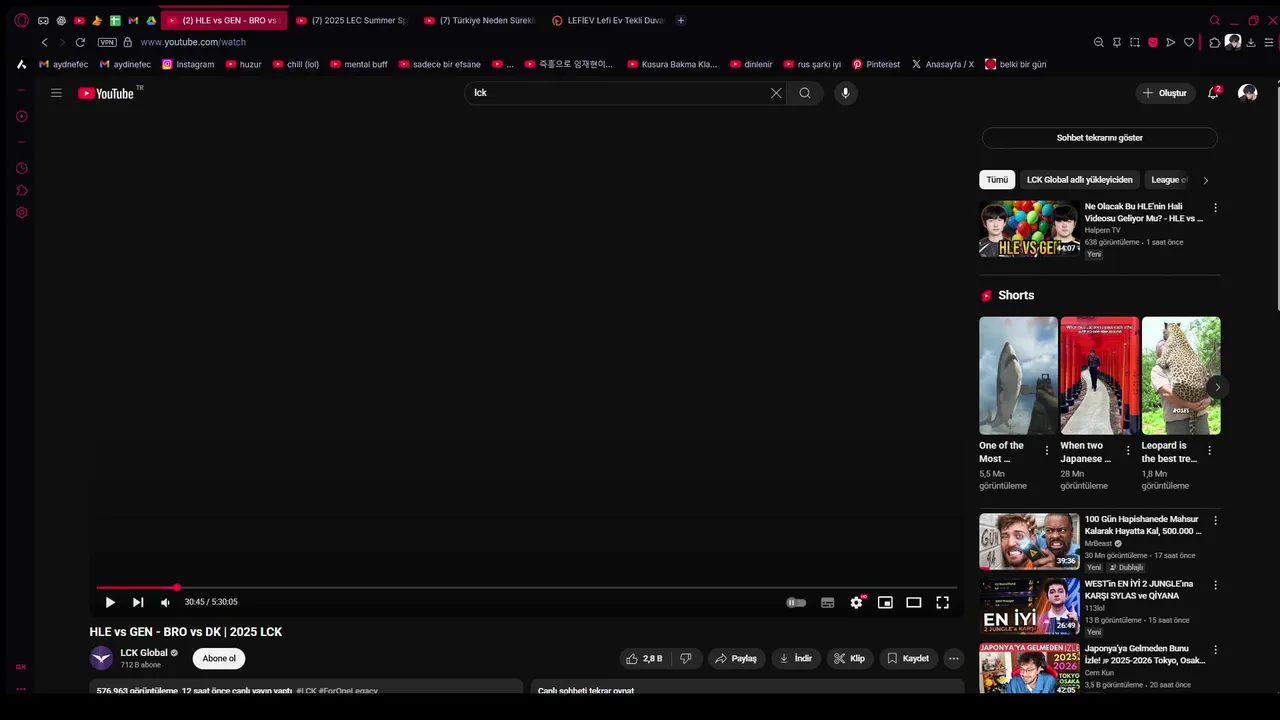
Task: Select LCK Global adlı yükleyiciden chip
Action: pos(1079,180)
